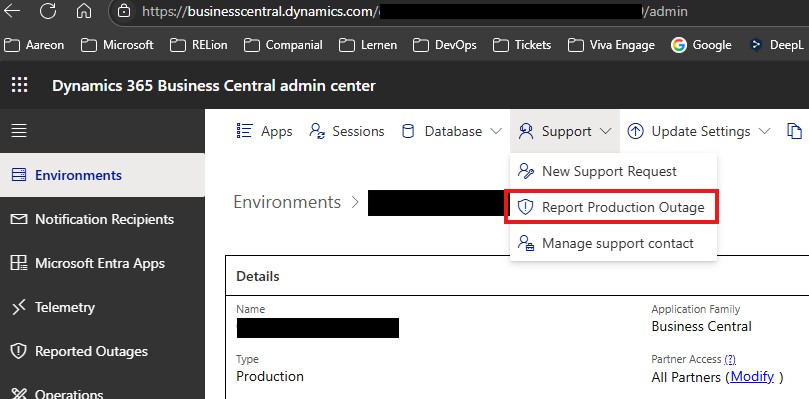This screenshot has width=809, height=399.
Task: Click the site lock icon in address bar
Action: pyautogui.click(x=124, y=11)
